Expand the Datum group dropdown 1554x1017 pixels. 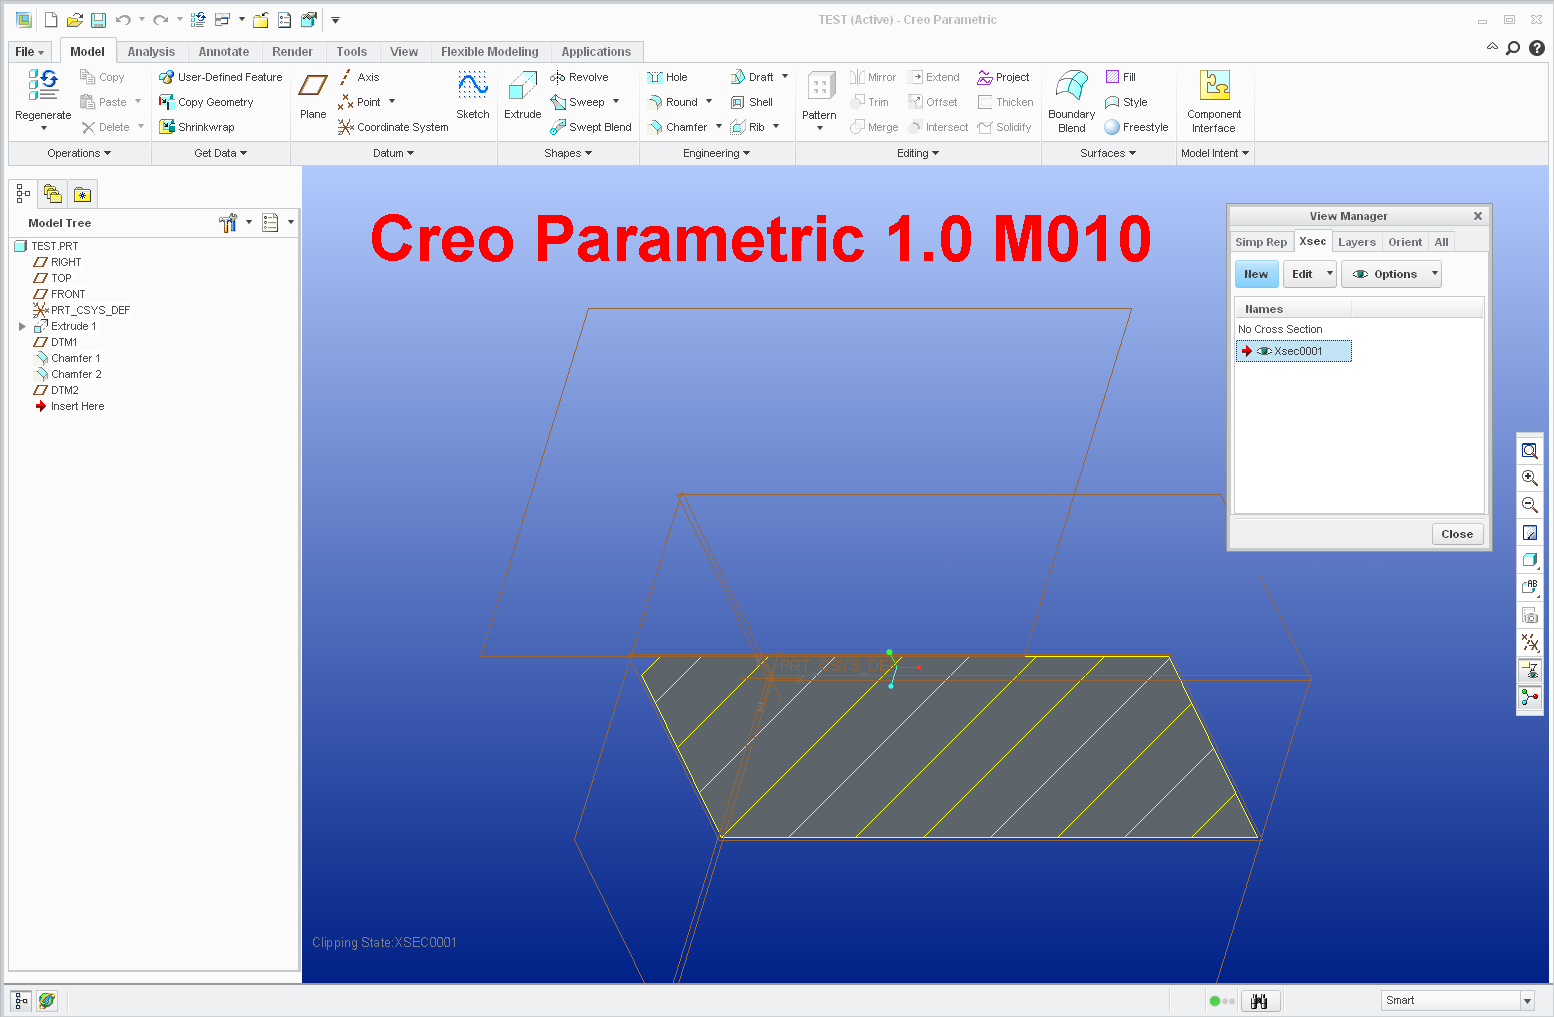(x=393, y=153)
